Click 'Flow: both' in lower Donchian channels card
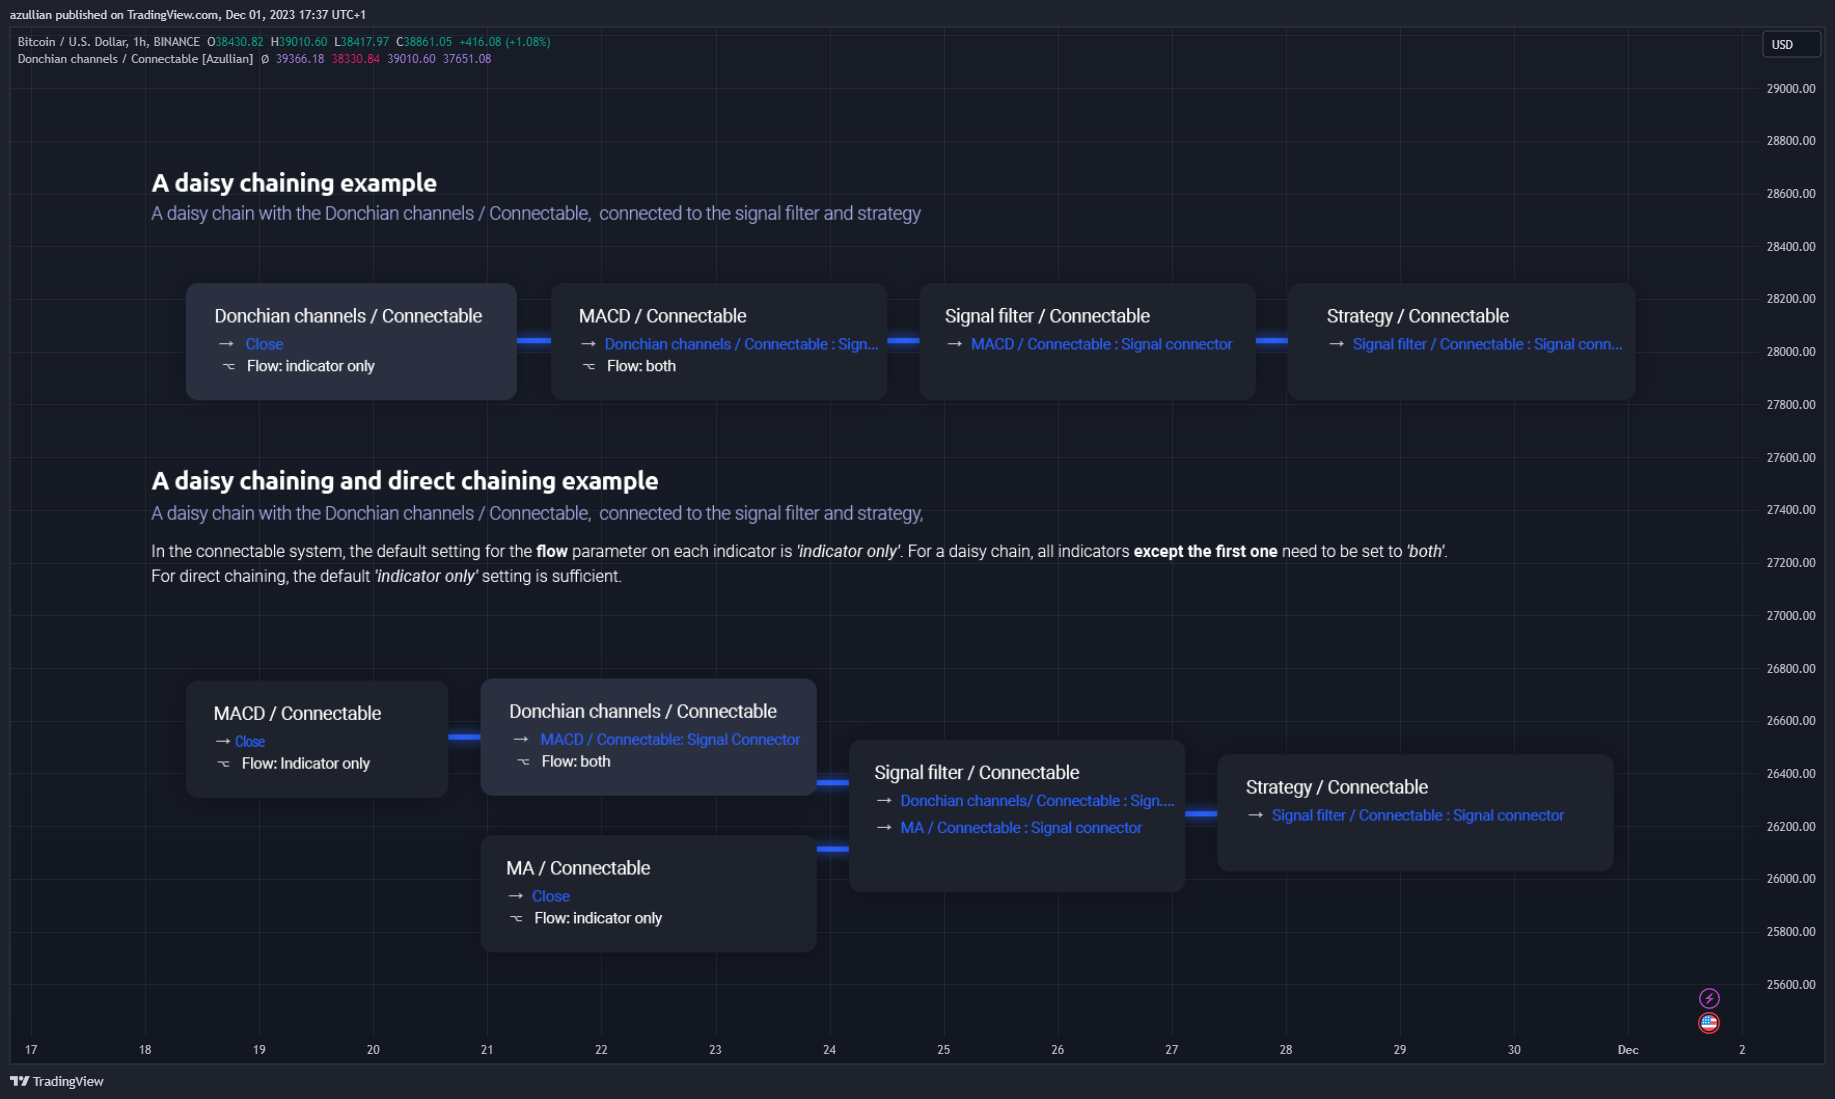This screenshot has width=1835, height=1099. (x=576, y=762)
